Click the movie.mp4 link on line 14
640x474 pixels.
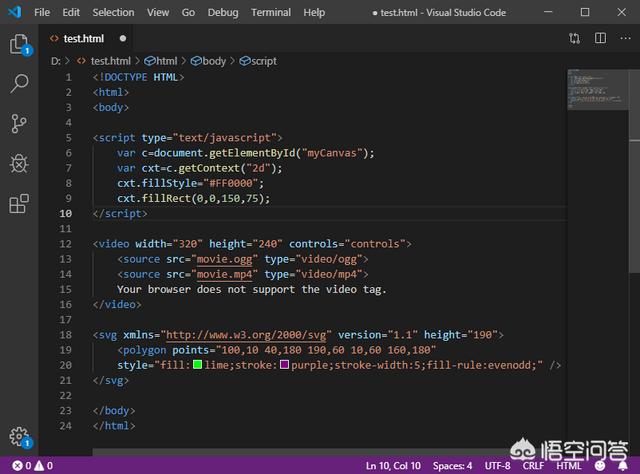(x=224, y=274)
